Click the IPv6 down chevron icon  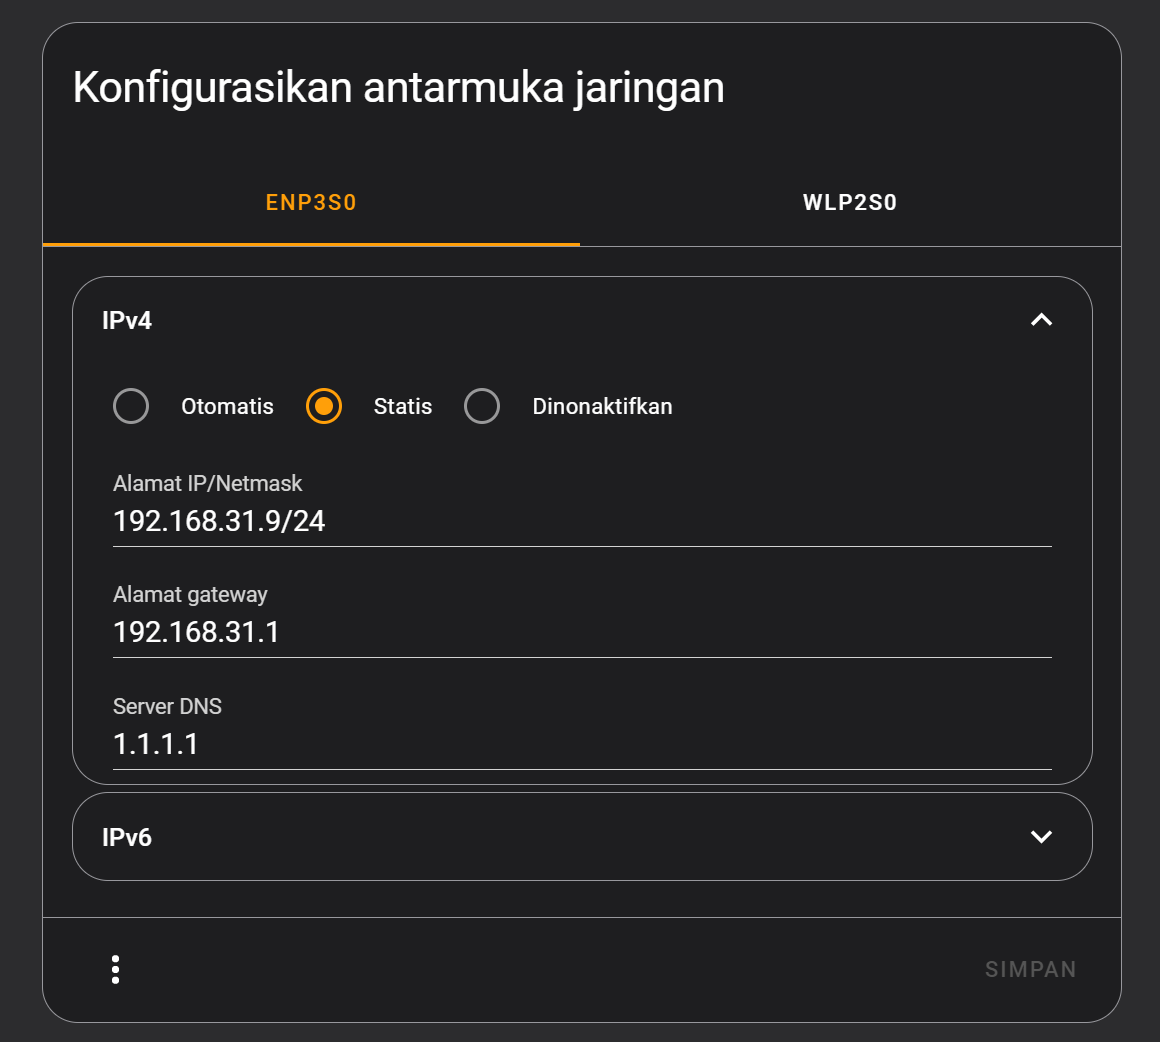[x=1041, y=836]
